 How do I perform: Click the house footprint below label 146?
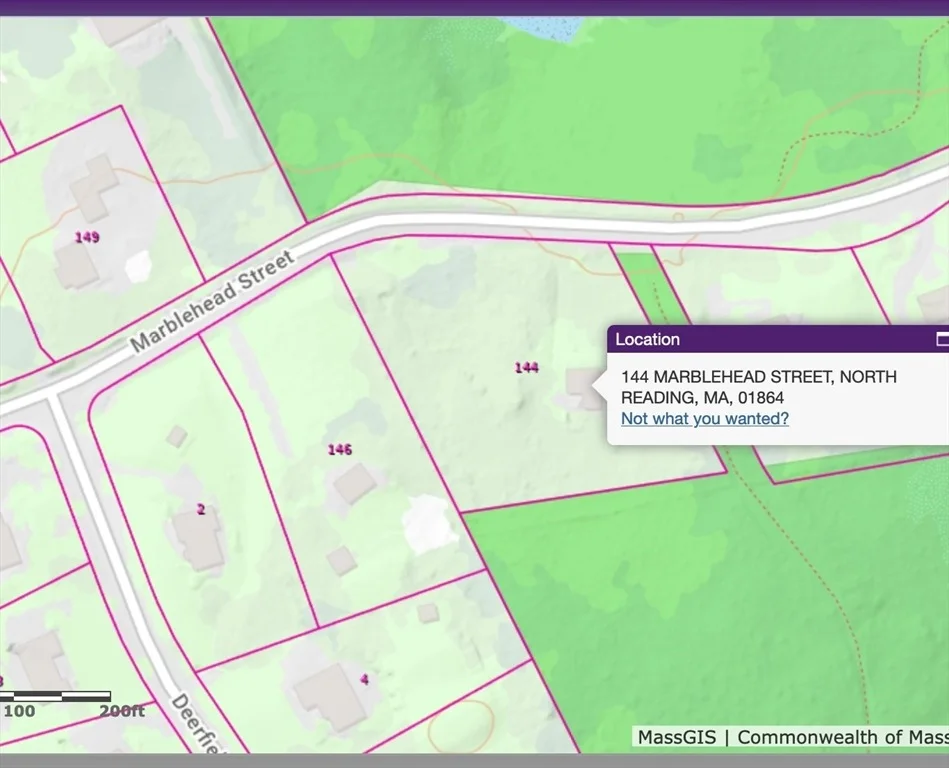coord(355,484)
